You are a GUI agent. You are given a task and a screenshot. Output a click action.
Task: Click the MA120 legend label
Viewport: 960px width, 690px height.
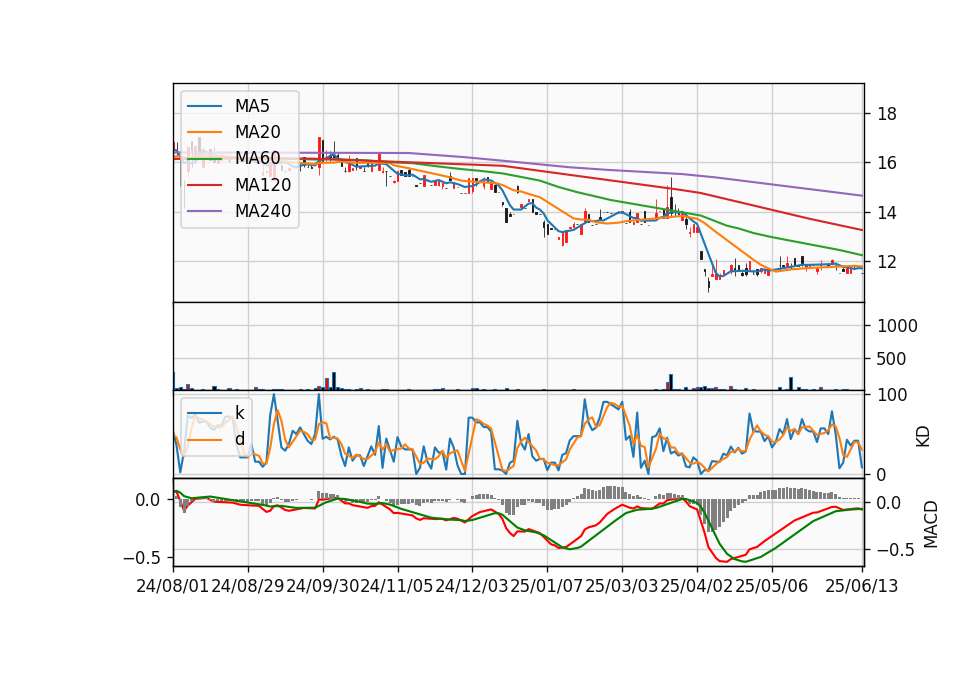[x=263, y=185]
